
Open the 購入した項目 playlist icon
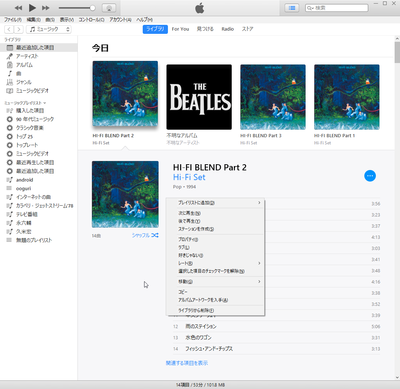(10, 110)
